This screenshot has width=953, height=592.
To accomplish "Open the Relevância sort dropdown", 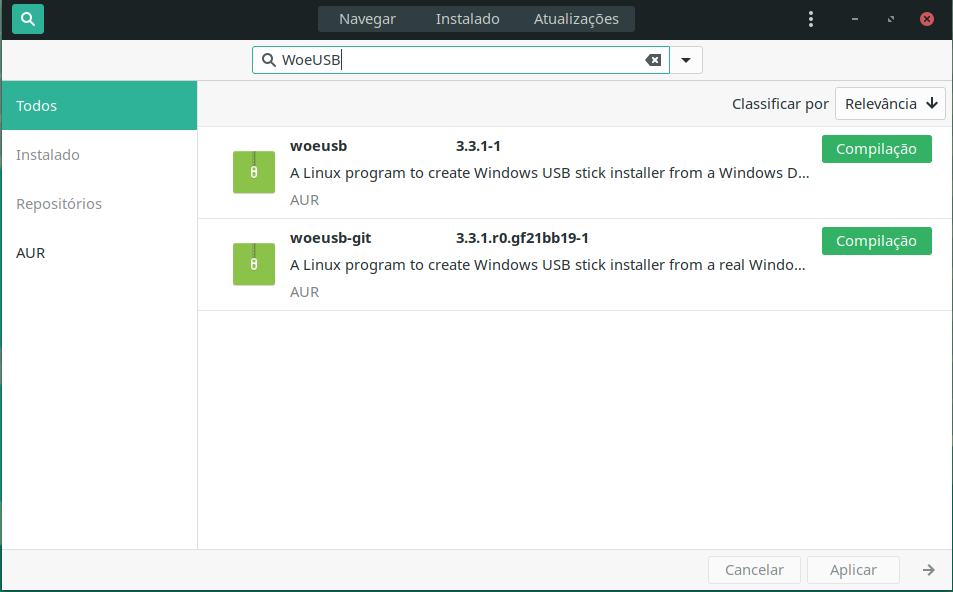I will tap(890, 104).
